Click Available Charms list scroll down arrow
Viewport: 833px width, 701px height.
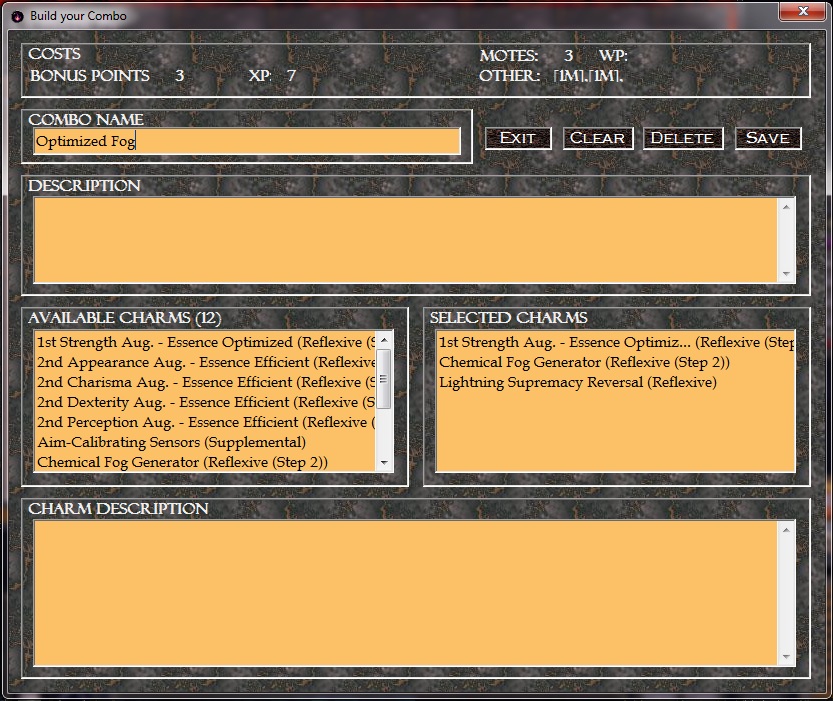[384, 463]
